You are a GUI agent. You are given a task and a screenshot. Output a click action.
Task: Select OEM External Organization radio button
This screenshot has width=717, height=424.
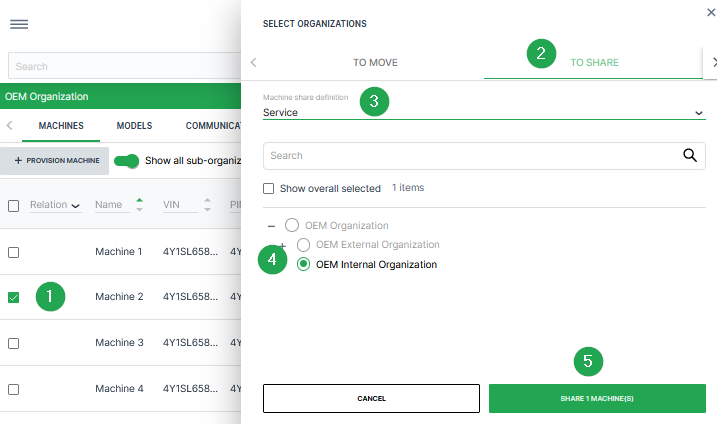(x=304, y=244)
